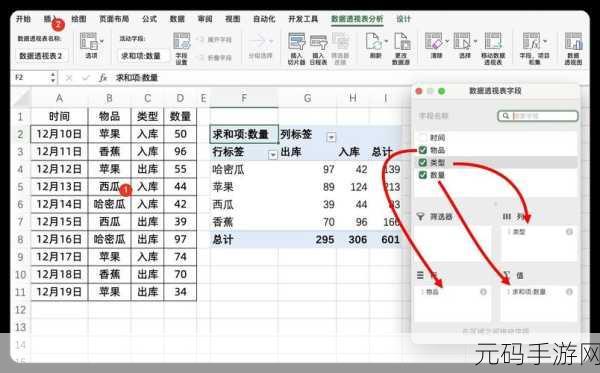
Task: Open 字段设置 field settings
Action: (x=181, y=48)
